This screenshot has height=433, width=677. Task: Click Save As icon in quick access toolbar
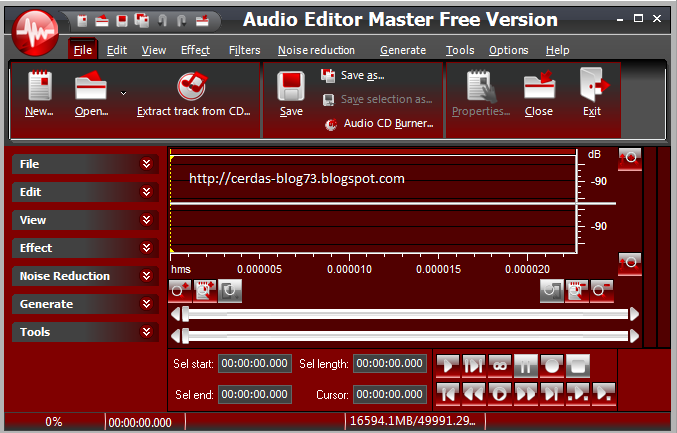(142, 20)
